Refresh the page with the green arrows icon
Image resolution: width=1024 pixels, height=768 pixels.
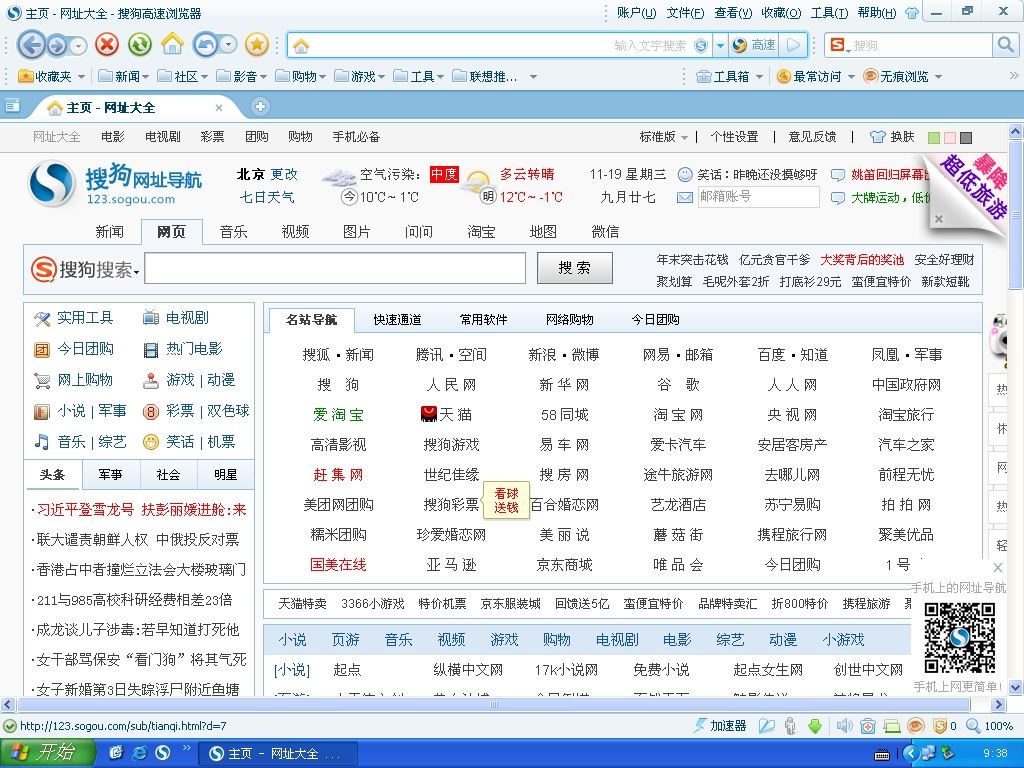point(139,44)
